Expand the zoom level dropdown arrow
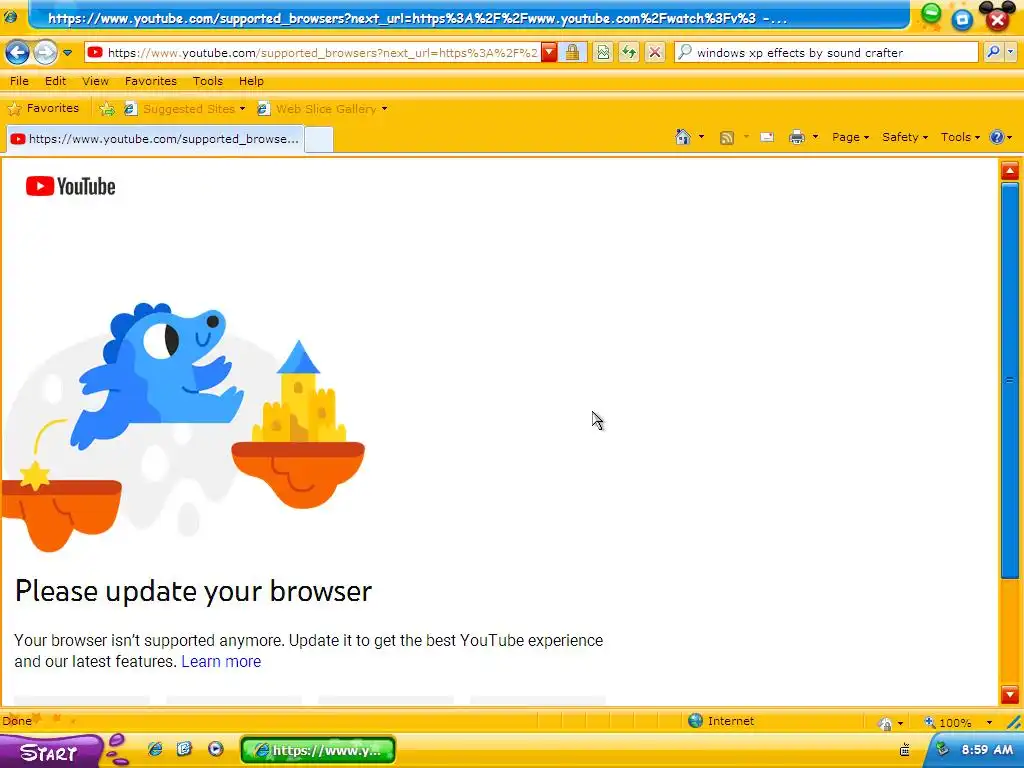 pyautogui.click(x=989, y=723)
